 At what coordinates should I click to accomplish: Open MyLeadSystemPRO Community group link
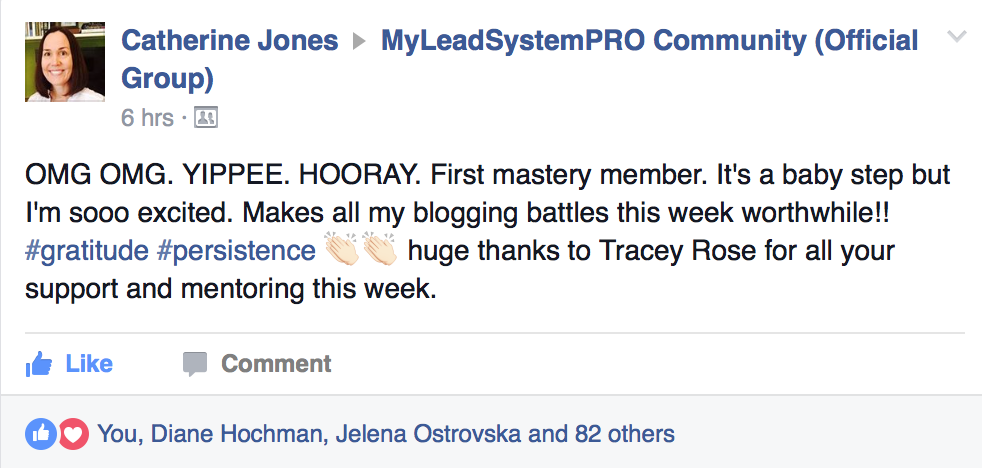point(649,41)
